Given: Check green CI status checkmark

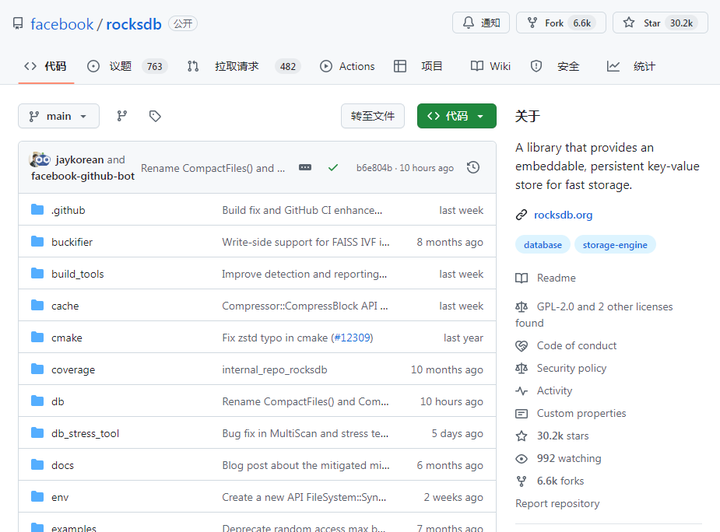Looking at the screenshot, I should click(333, 168).
